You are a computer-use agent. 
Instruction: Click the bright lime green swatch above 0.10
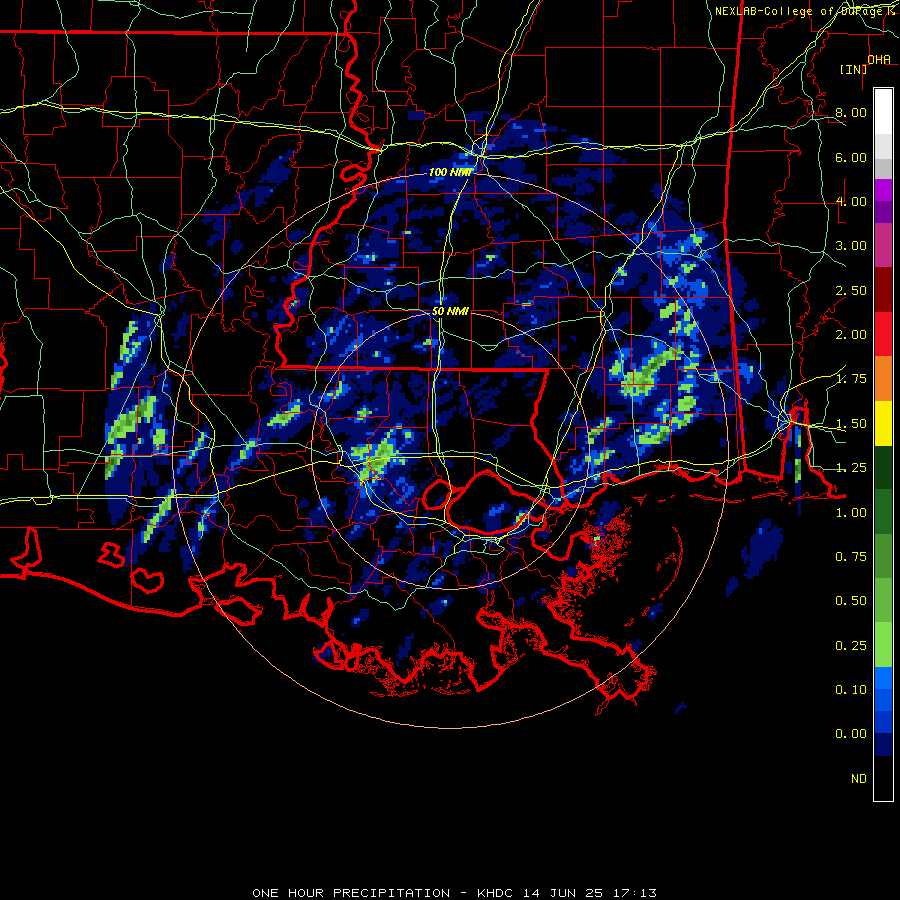tap(883, 645)
